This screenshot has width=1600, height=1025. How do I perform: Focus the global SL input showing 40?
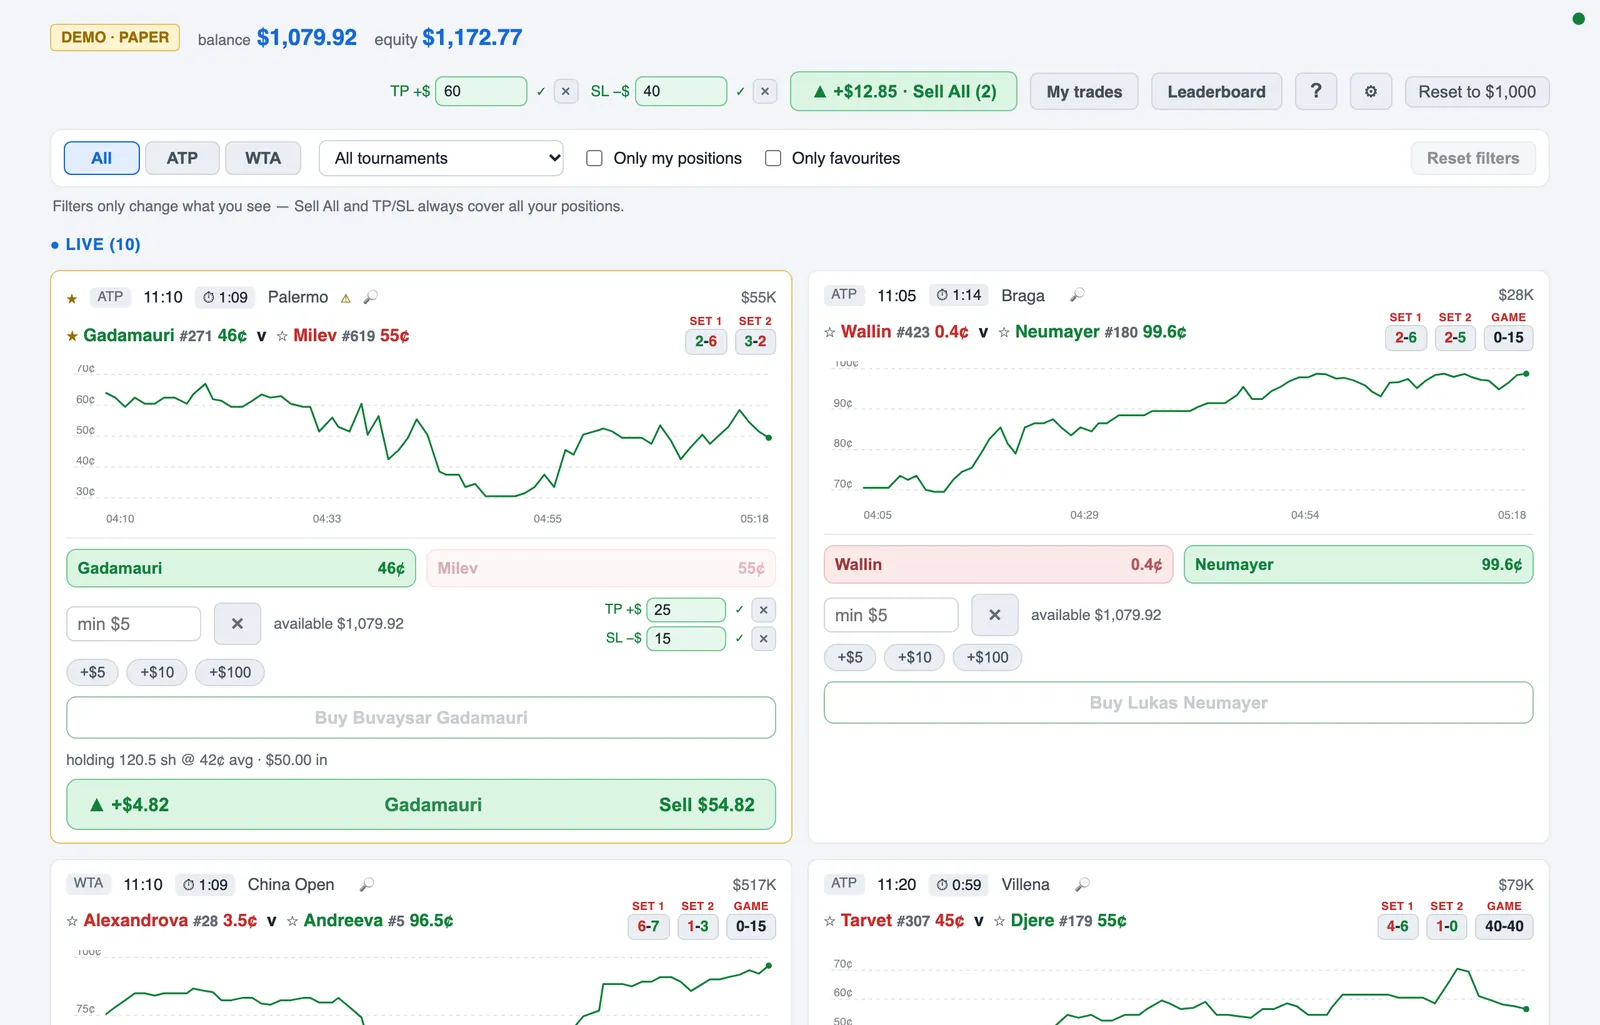[680, 91]
